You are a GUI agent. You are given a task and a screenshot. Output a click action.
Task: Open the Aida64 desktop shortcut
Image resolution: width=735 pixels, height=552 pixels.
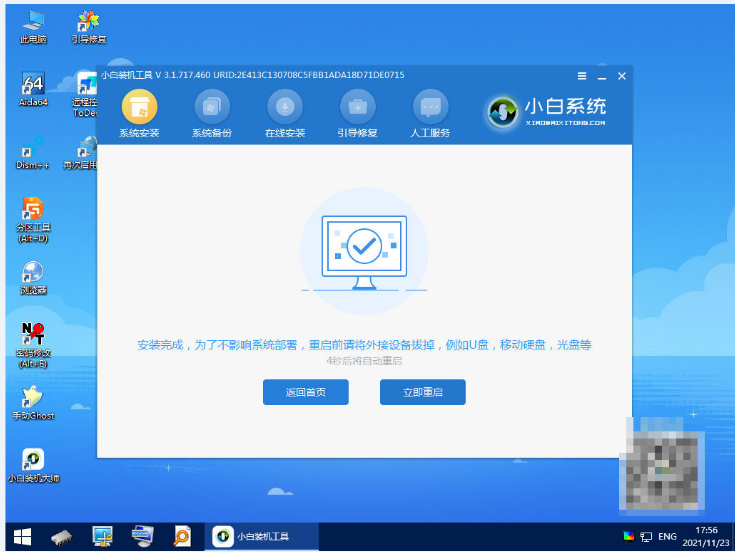[x=32, y=87]
